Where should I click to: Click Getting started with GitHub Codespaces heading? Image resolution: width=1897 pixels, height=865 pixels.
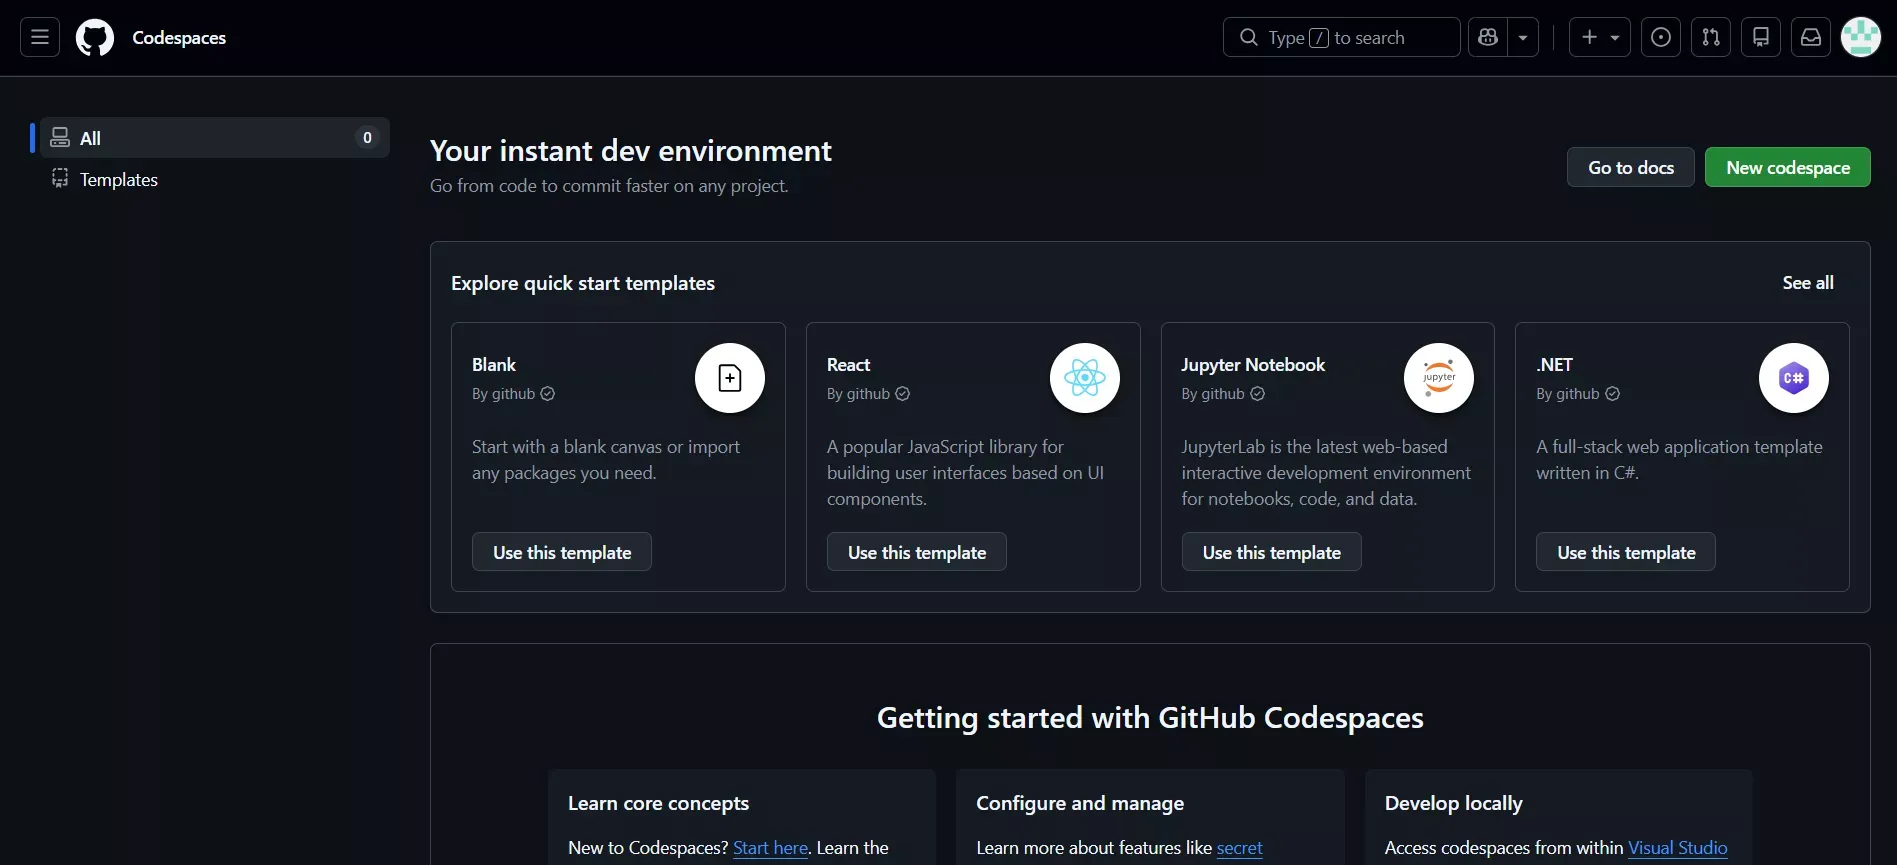[x=1150, y=718]
